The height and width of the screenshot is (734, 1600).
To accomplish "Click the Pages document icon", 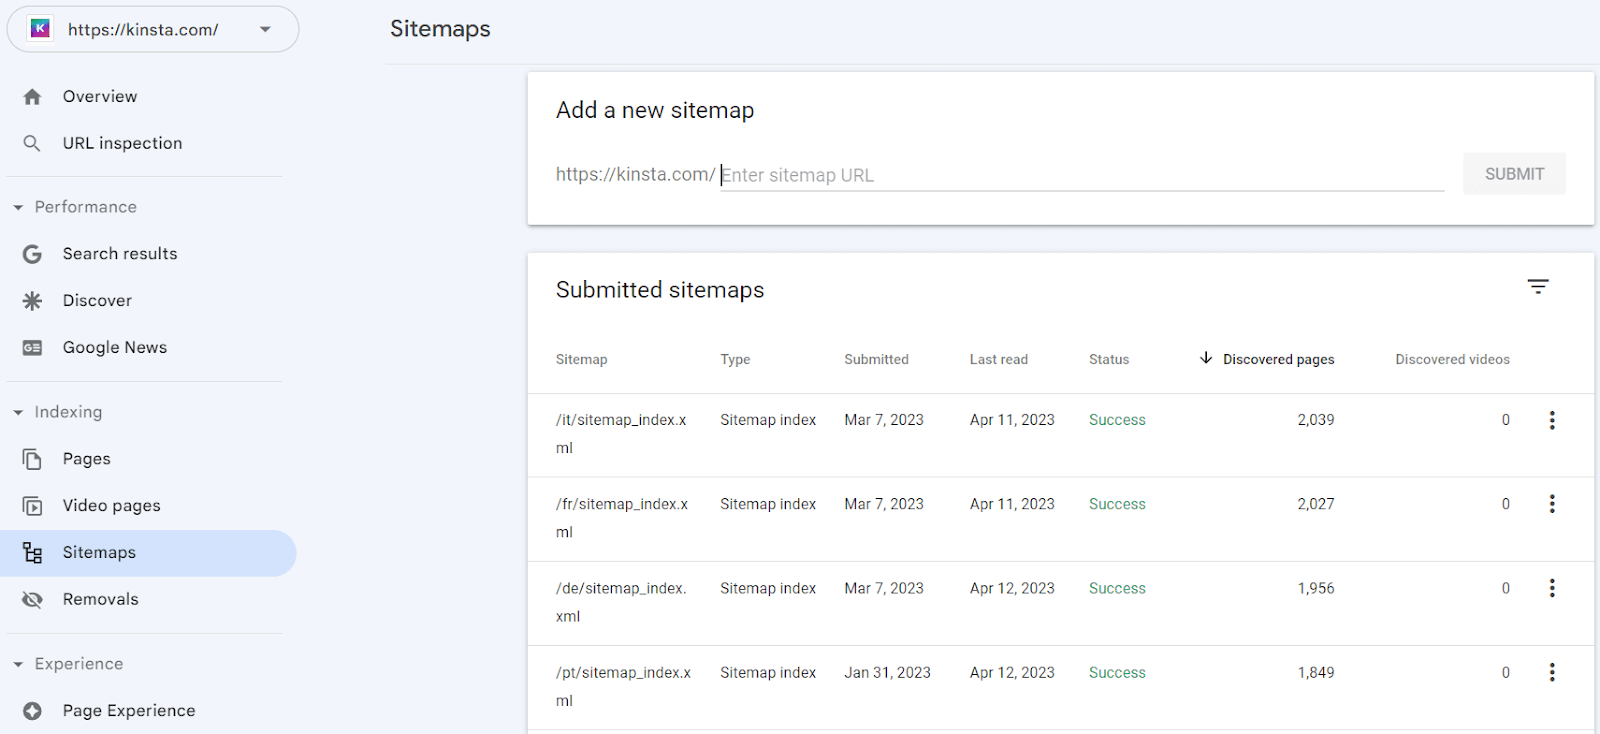I will click(x=32, y=459).
